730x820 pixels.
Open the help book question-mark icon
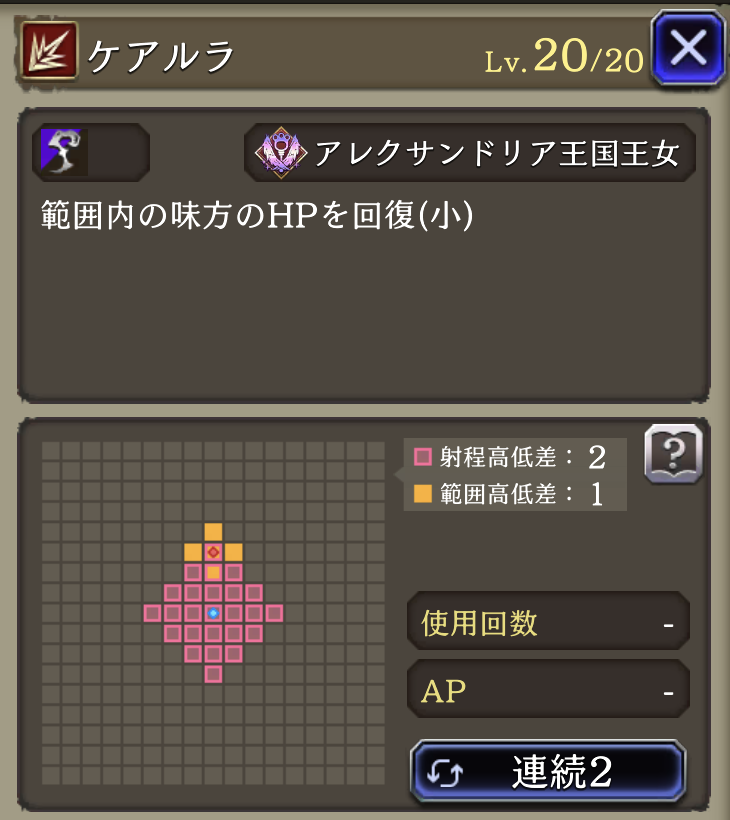[x=674, y=453]
